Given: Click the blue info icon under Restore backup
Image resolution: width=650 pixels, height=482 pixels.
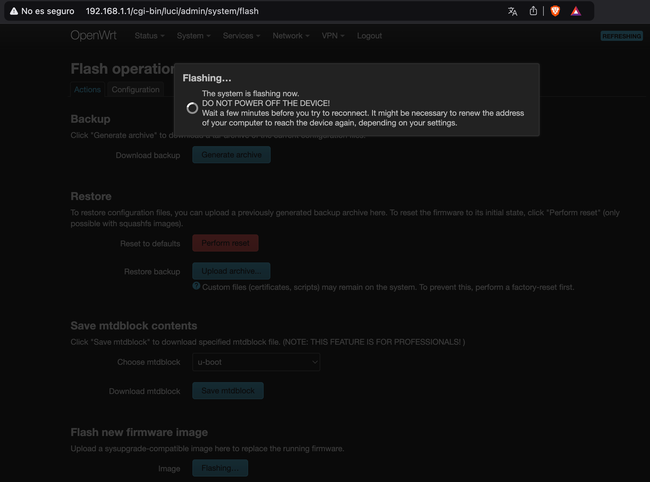Looking at the screenshot, I should coord(196,286).
